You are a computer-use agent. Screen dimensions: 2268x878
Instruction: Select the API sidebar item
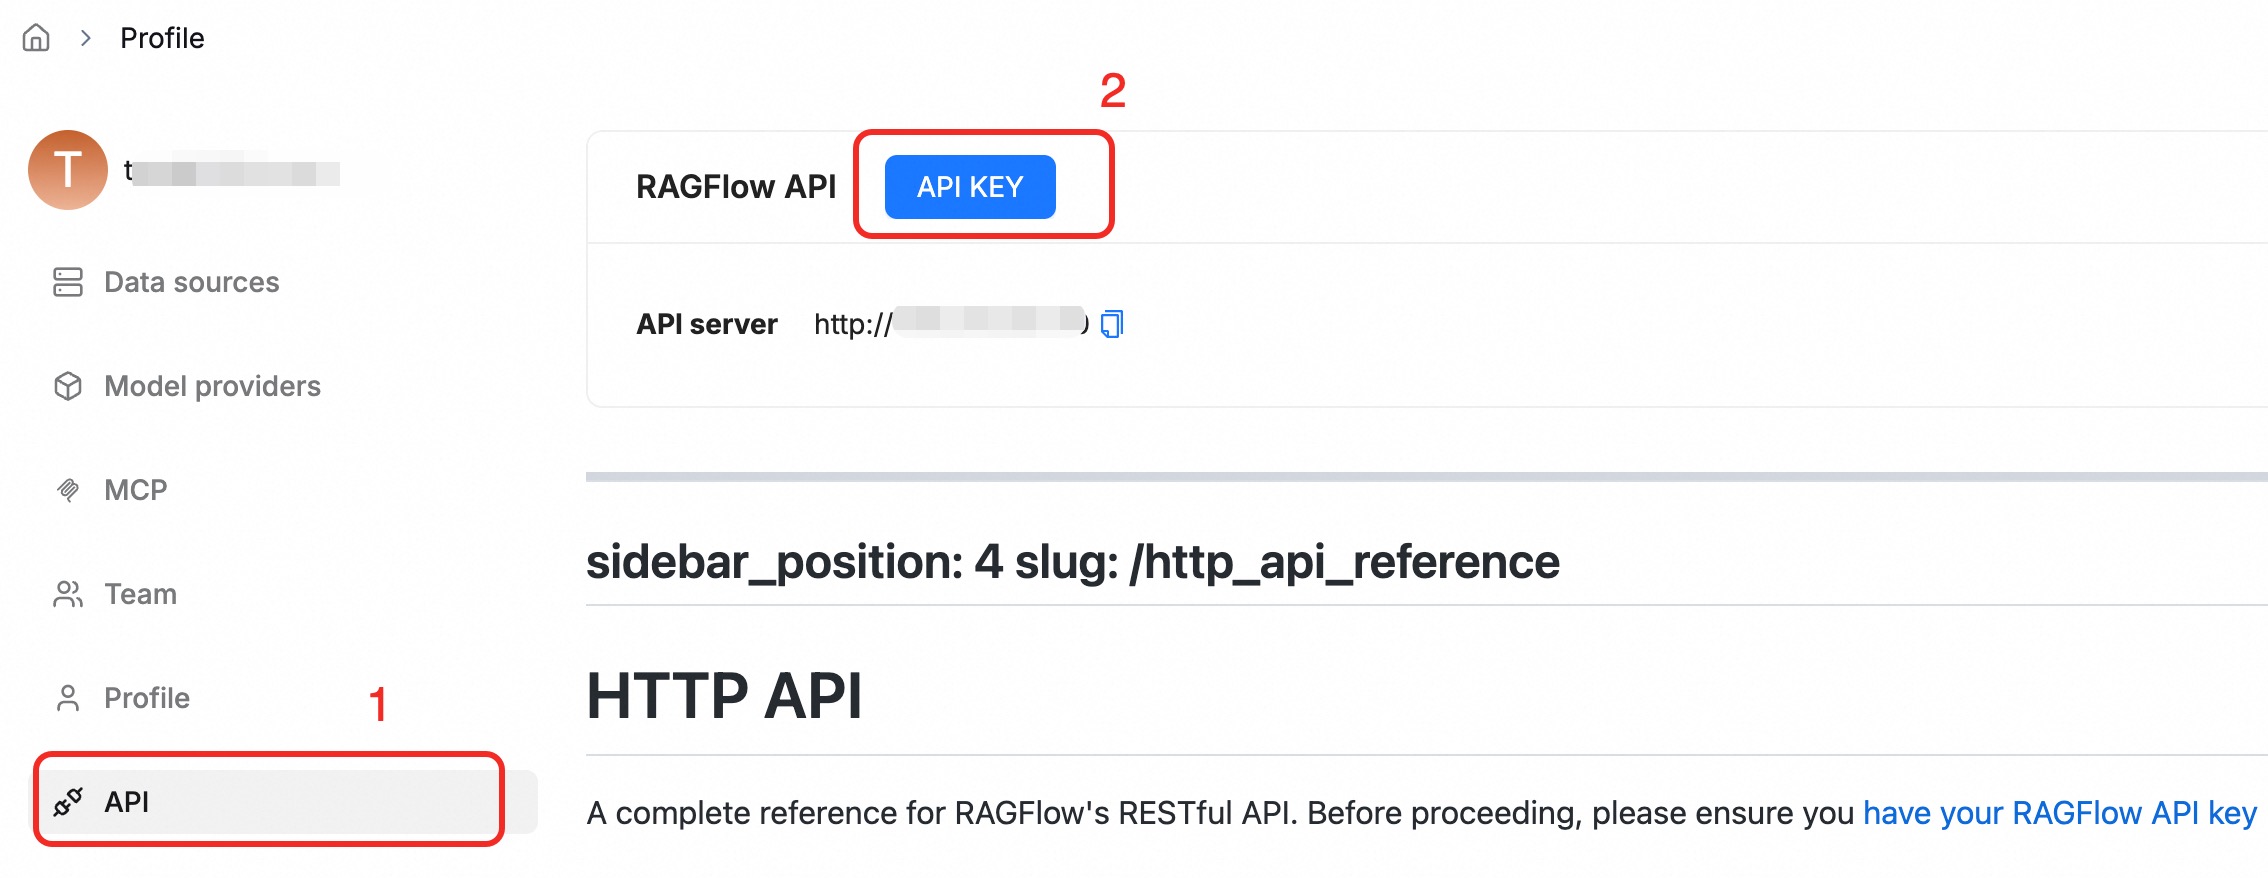click(x=287, y=802)
